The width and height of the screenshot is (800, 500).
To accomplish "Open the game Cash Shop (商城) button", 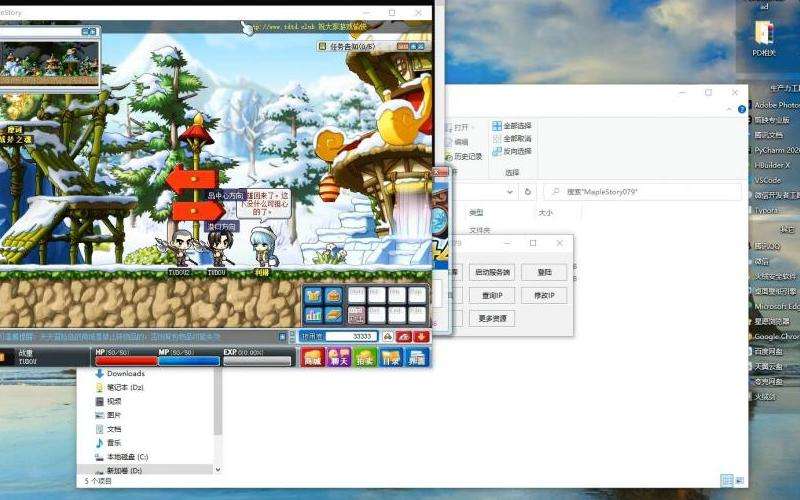I will (313, 357).
